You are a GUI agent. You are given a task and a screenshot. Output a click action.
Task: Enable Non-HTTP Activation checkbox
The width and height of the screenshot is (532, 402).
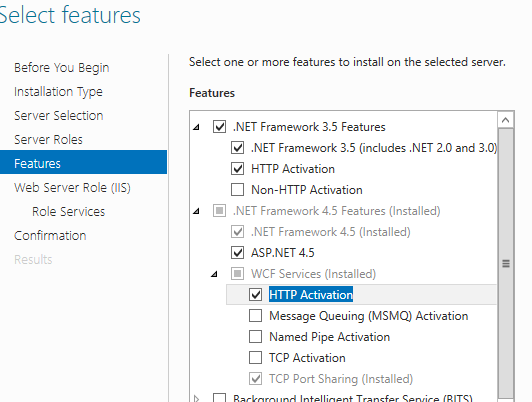[237, 190]
